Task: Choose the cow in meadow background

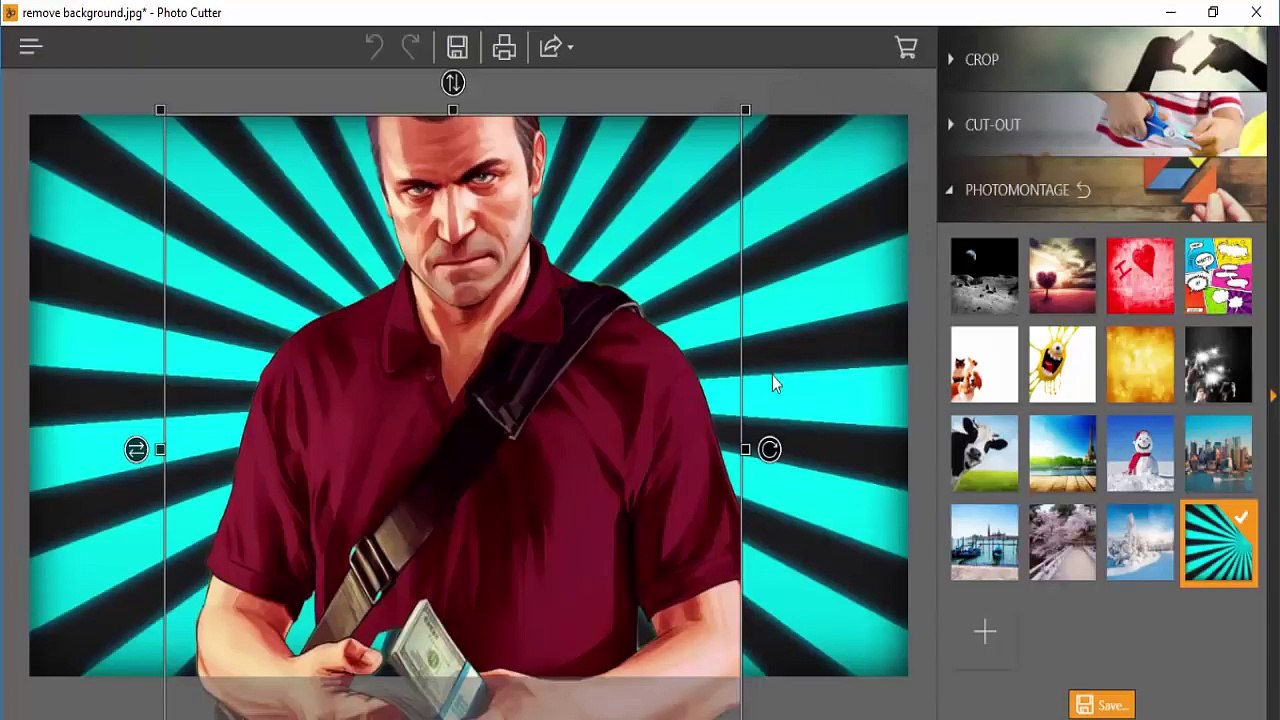Action: [985, 454]
